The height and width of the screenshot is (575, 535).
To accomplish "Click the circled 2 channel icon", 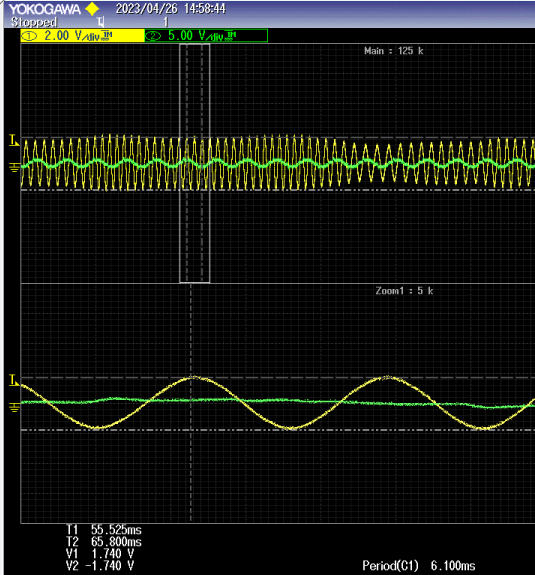I will coord(153,36).
